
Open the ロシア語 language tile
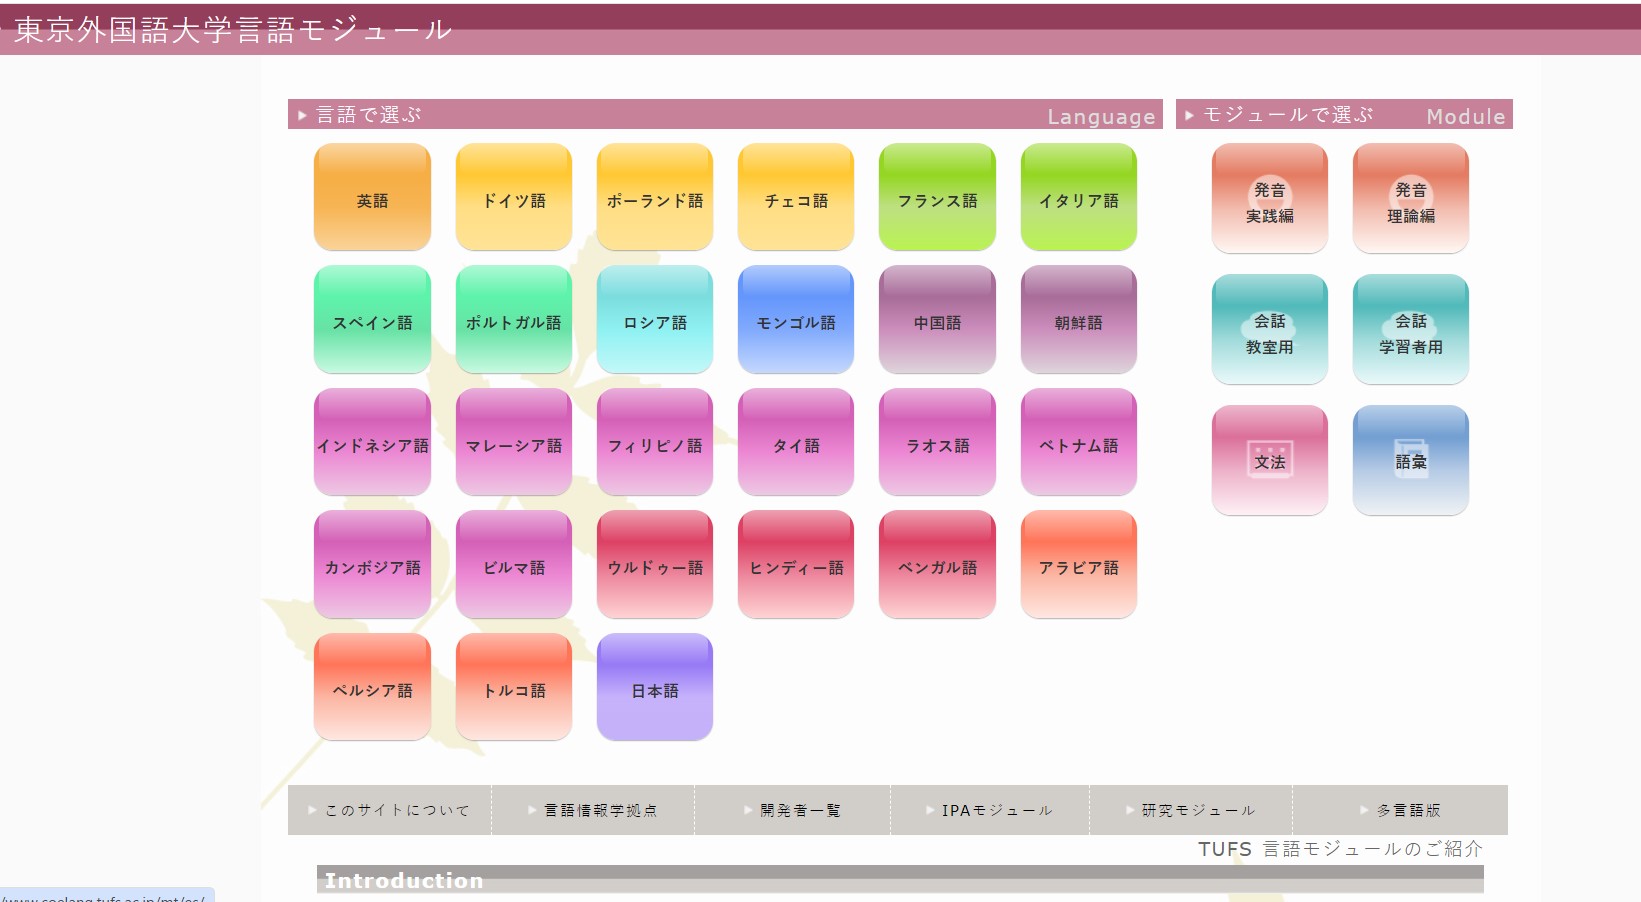pos(654,320)
